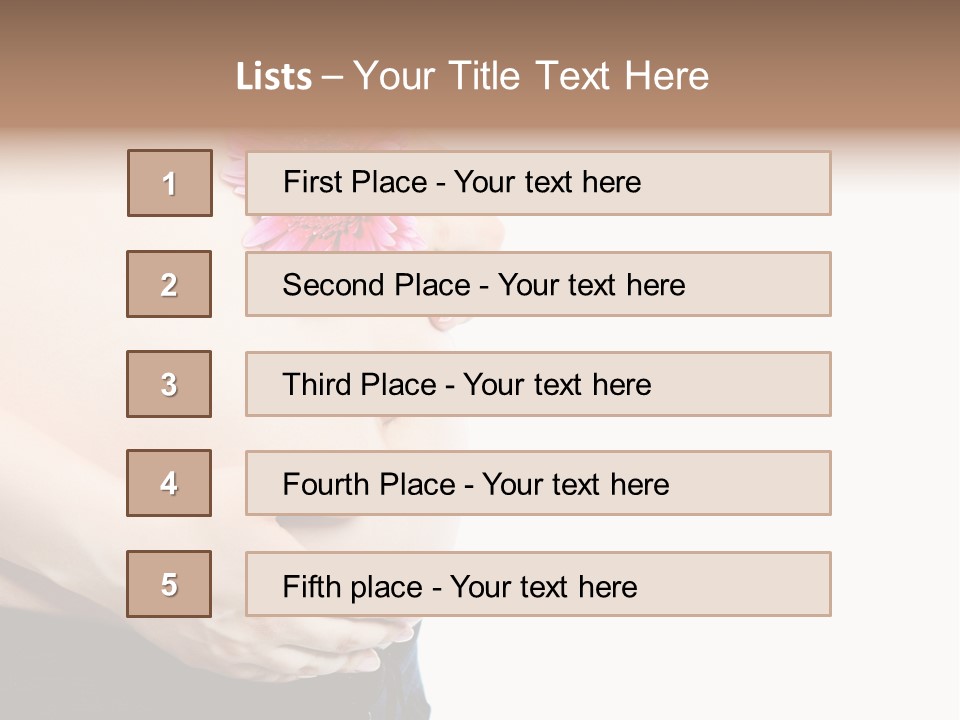The image size is (960, 720).
Task: Click the numbered box labeled 1
Action: (x=170, y=183)
